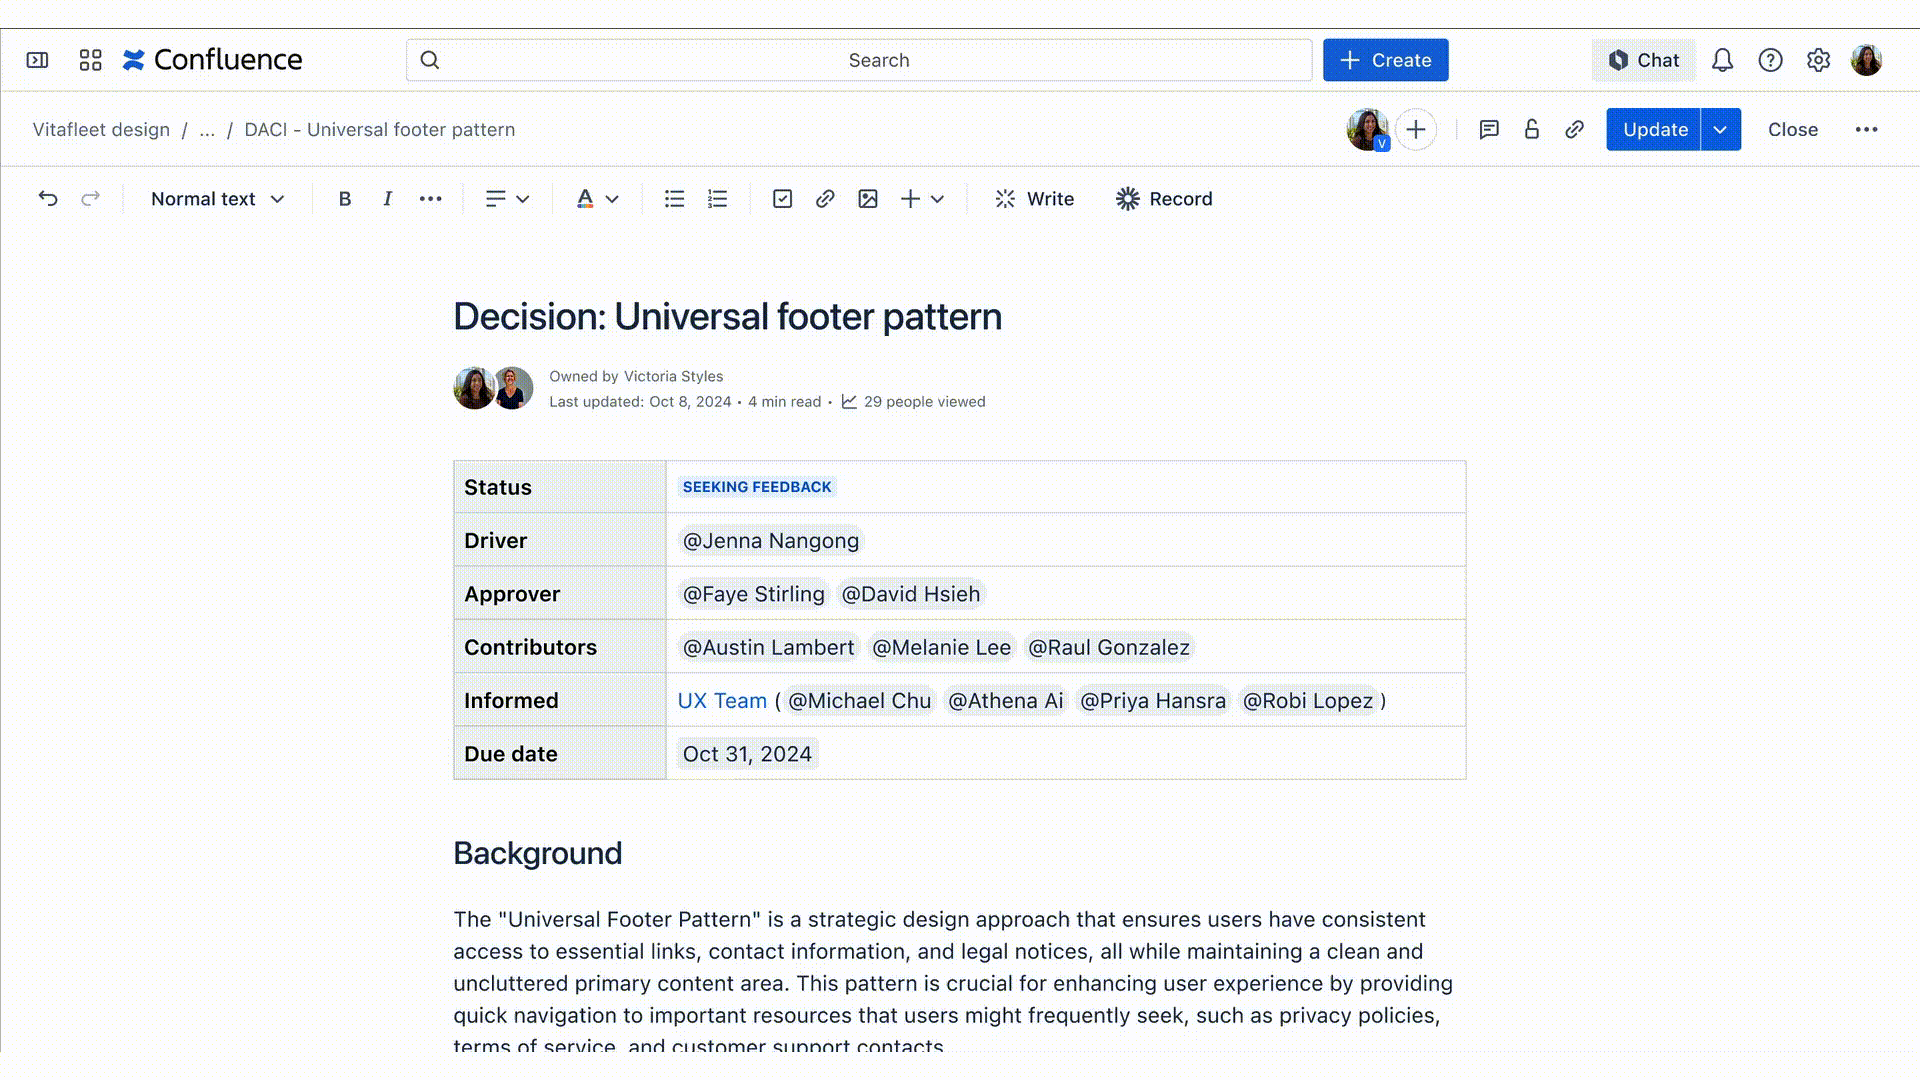This screenshot has width=1920, height=1080.
Task: Expand the breadcrumb ellipsis
Action: [x=207, y=129]
